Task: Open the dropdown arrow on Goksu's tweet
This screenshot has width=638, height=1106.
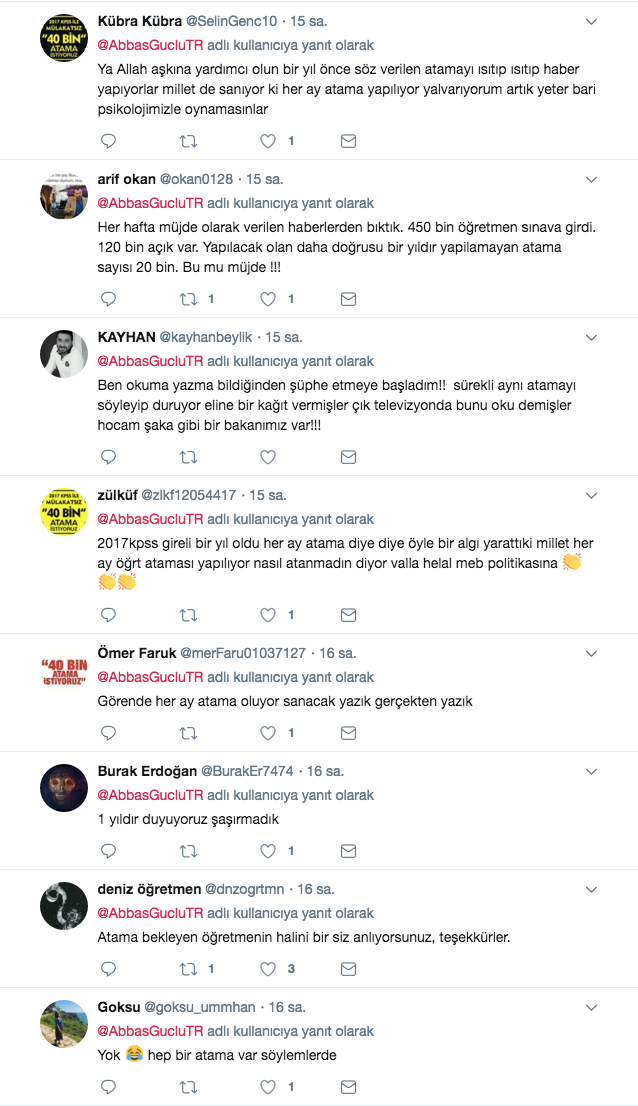Action: (x=591, y=1005)
